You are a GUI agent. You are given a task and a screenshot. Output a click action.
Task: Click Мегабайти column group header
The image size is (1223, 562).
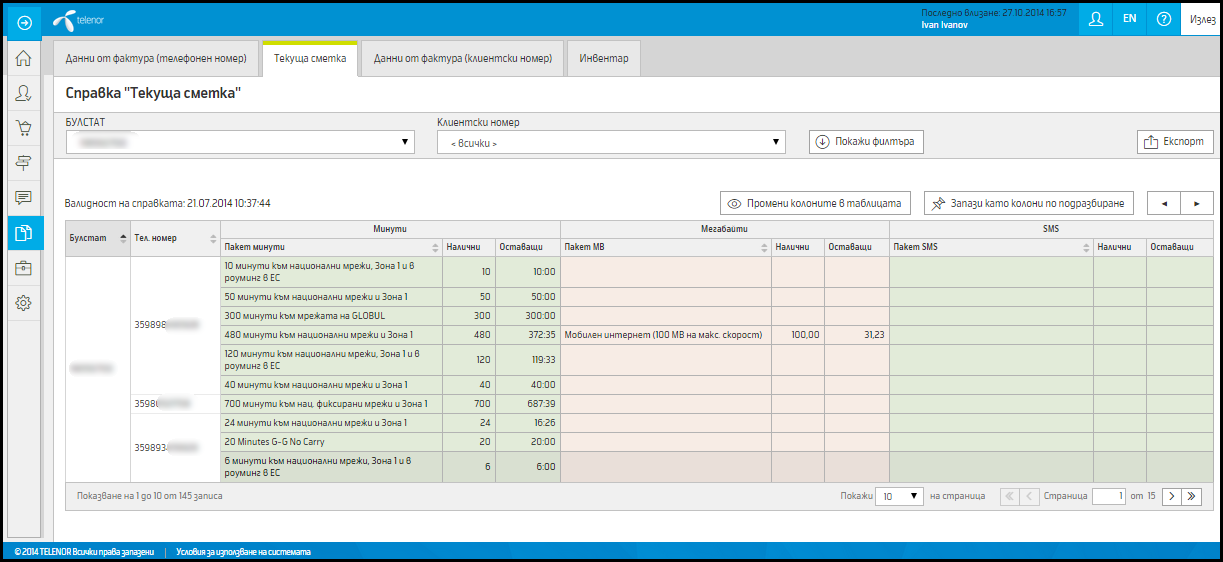pyautogui.click(x=725, y=229)
